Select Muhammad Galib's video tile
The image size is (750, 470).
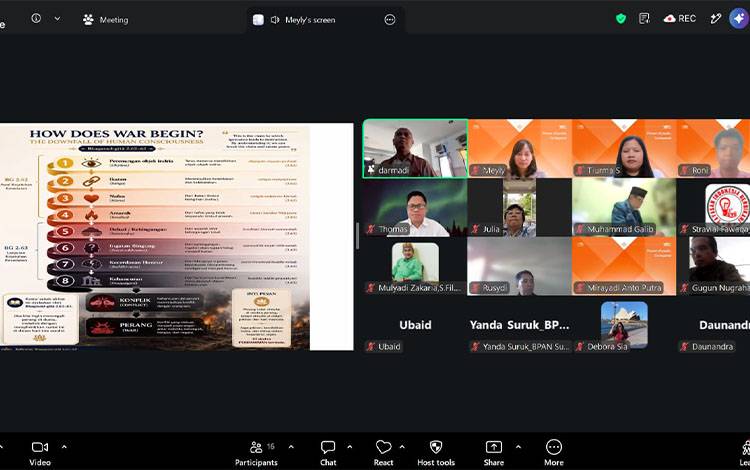click(624, 208)
